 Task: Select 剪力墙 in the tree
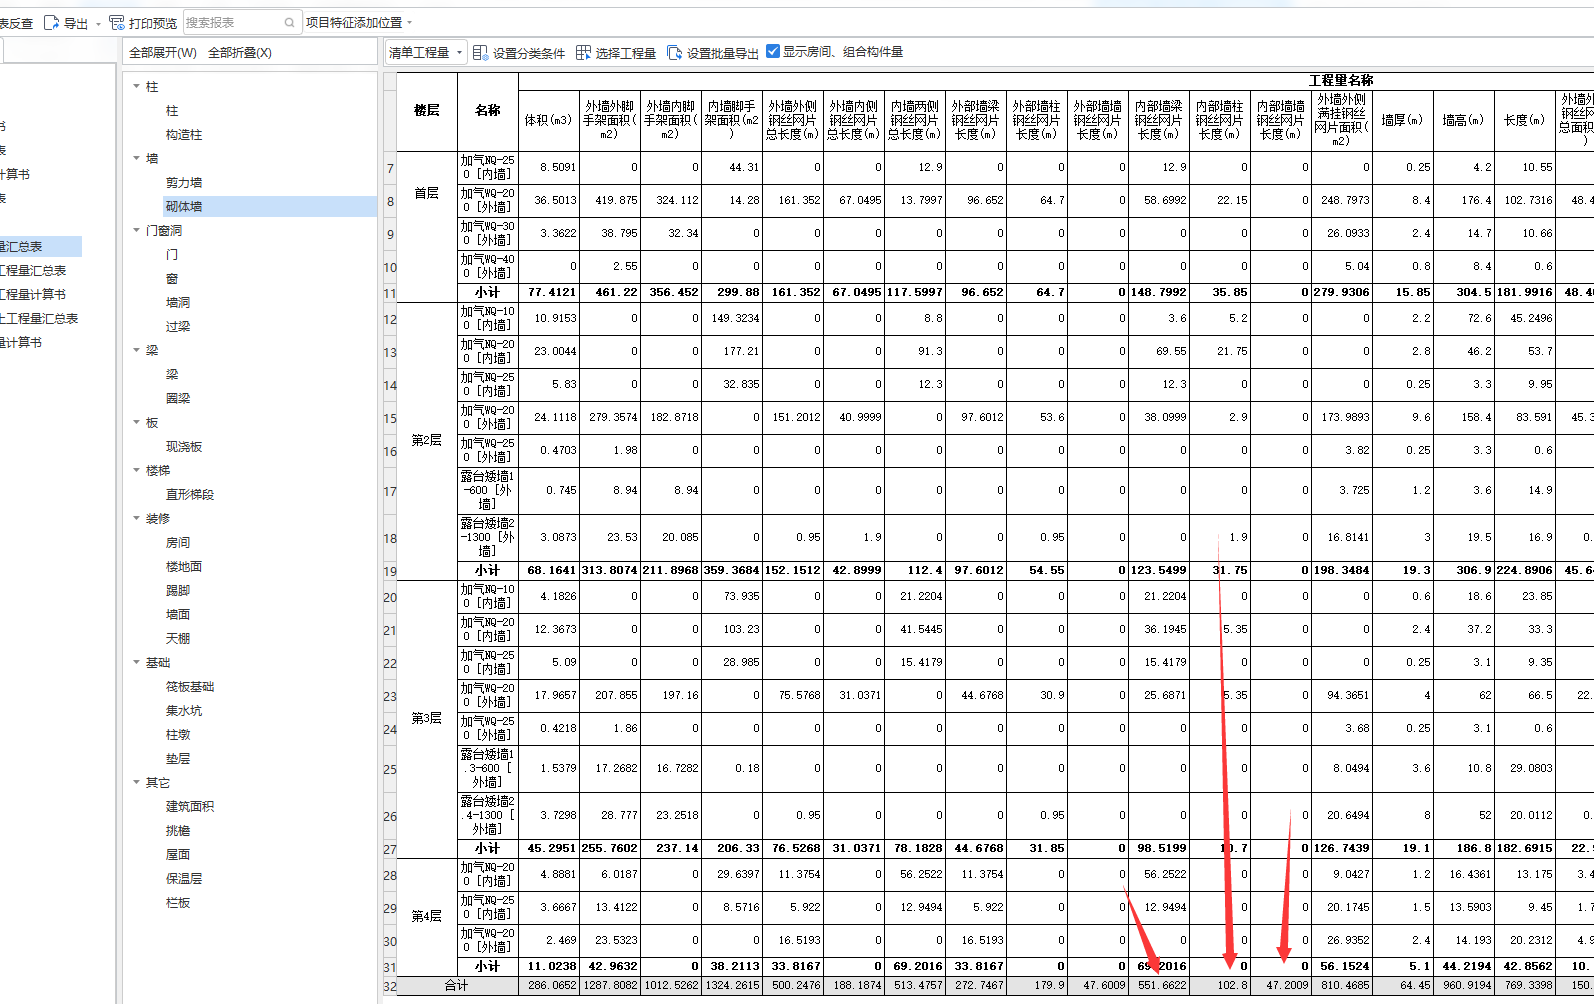pos(184,182)
